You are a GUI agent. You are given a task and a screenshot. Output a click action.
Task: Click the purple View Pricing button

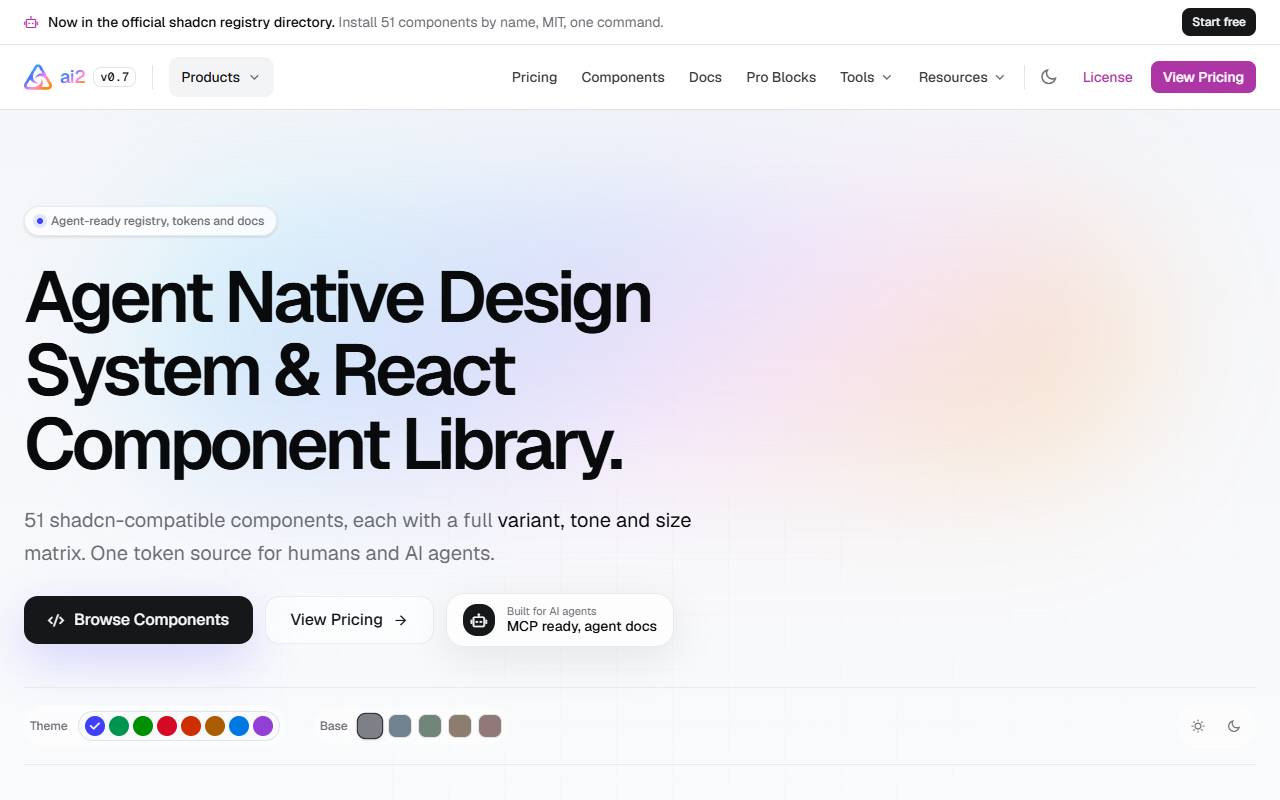(1203, 77)
